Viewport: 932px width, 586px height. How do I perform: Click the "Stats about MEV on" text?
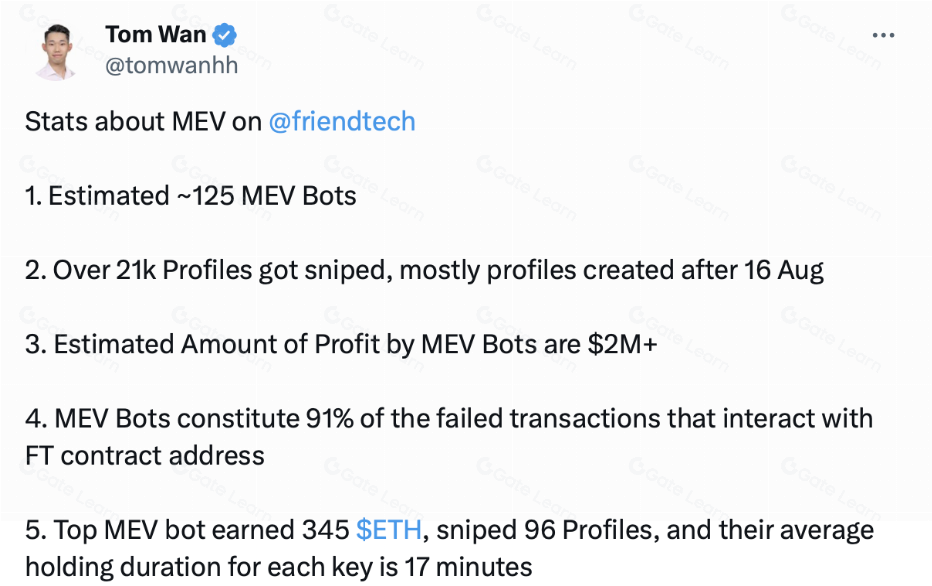coord(143,122)
